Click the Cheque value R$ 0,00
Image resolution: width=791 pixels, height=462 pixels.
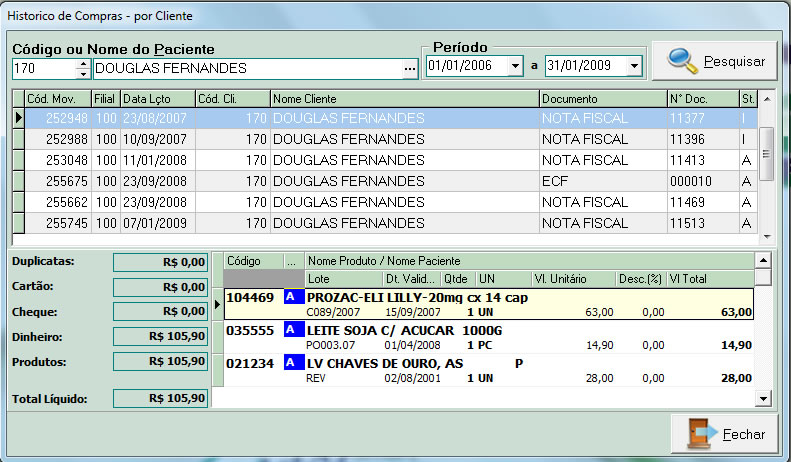pos(160,312)
